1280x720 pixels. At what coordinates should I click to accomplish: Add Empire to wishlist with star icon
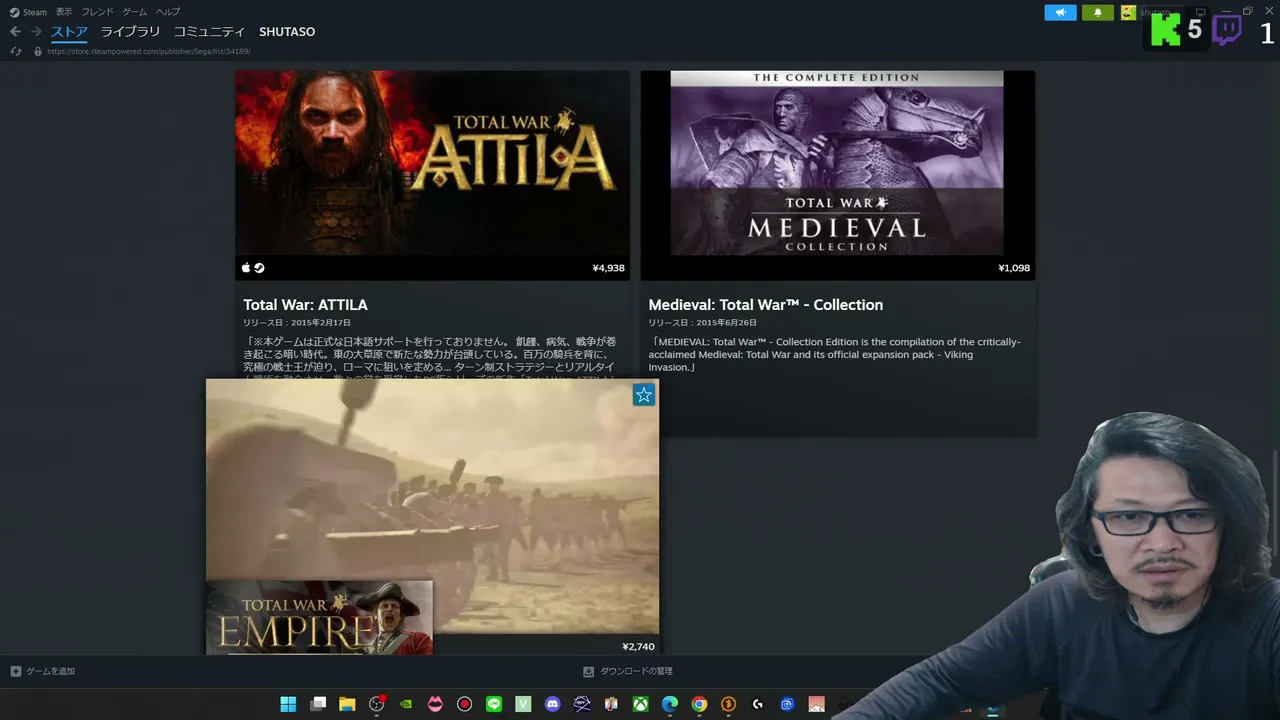coord(644,395)
